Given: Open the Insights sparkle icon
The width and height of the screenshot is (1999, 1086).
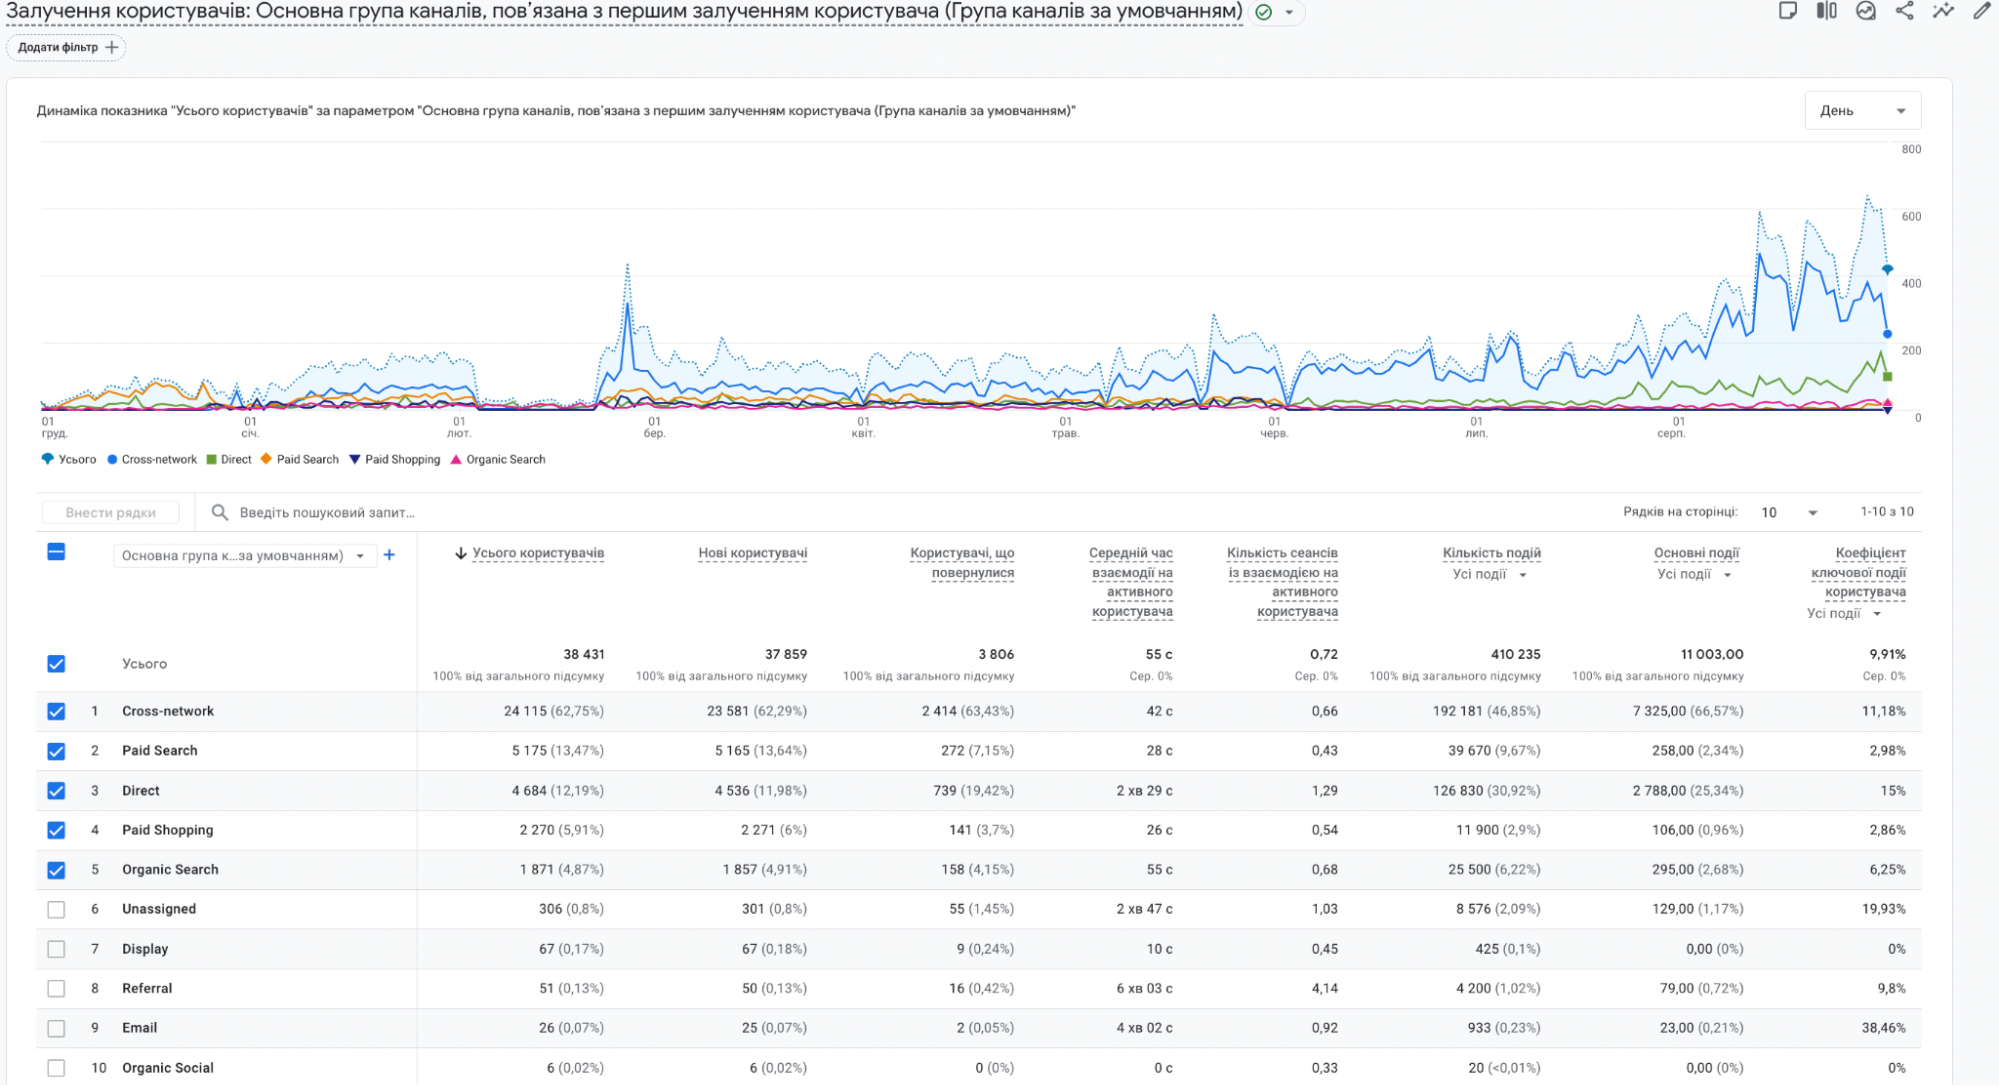Looking at the screenshot, I should pyautogui.click(x=1942, y=11).
